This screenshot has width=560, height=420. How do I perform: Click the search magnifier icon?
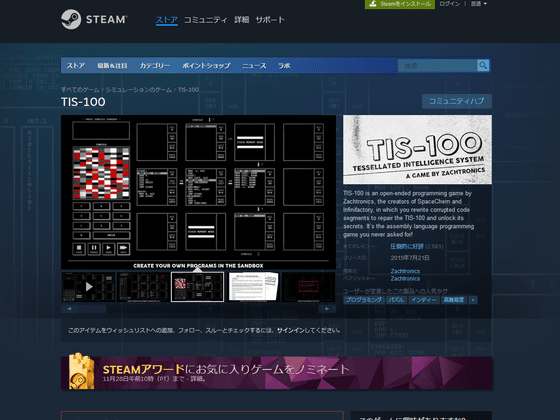(483, 65)
